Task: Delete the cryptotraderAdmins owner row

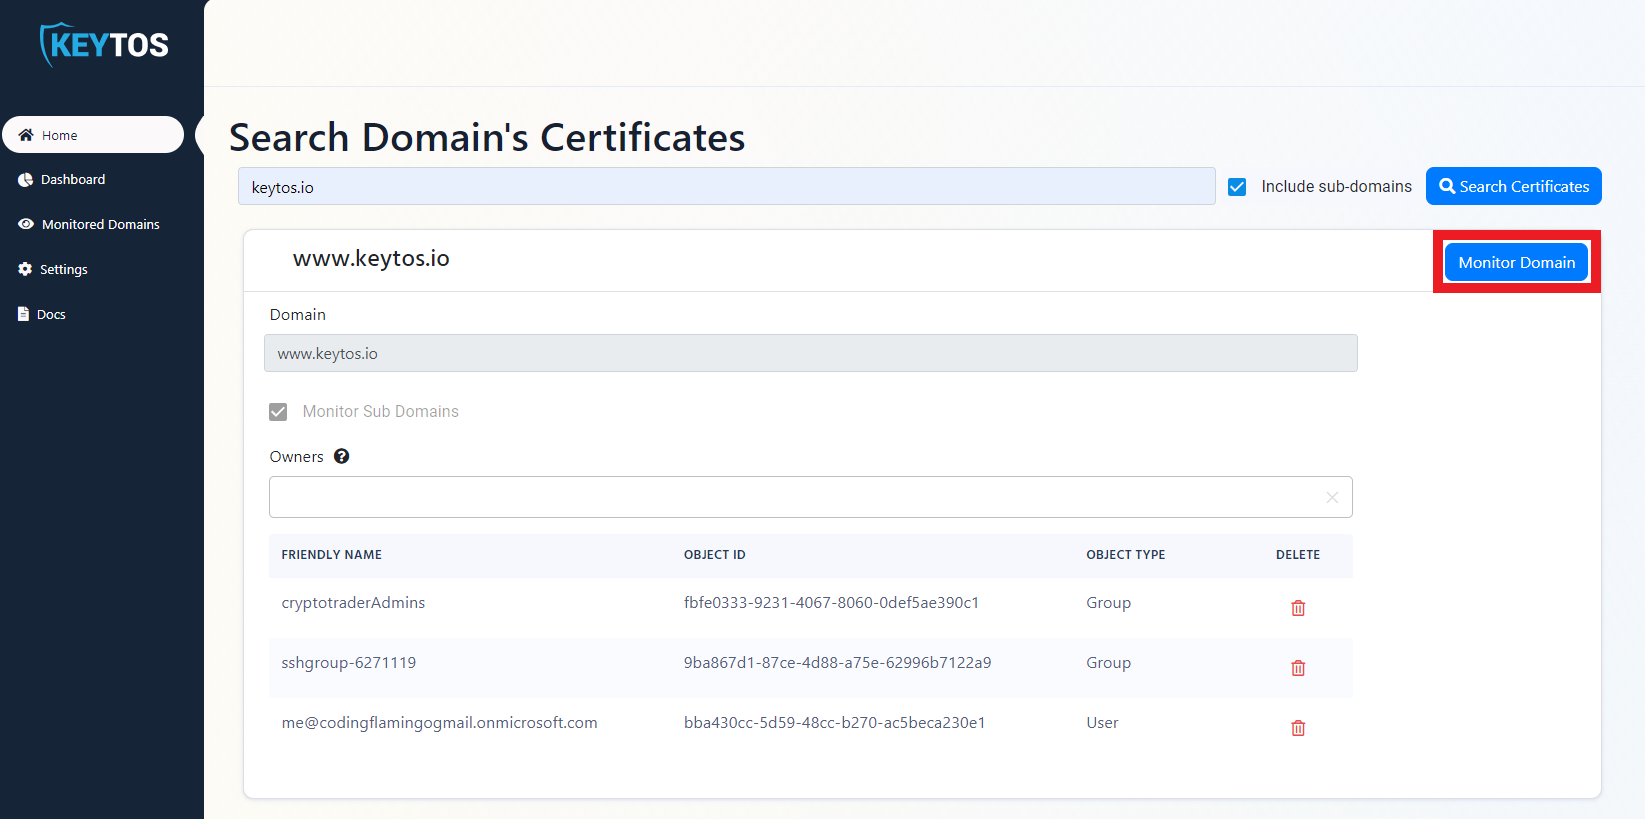Action: 1298,608
